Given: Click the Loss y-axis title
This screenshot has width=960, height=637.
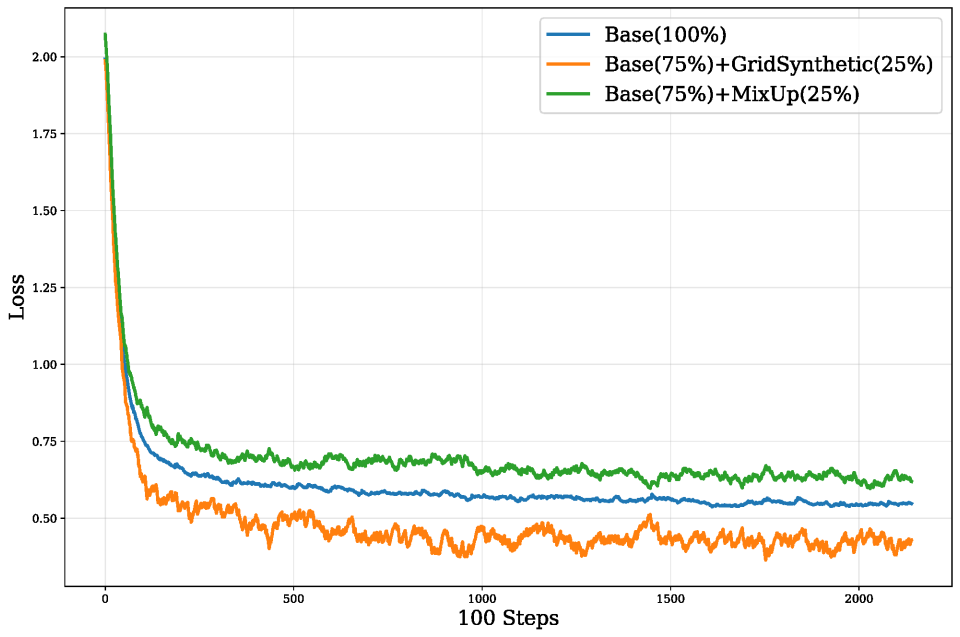Looking at the screenshot, I should point(17,296).
